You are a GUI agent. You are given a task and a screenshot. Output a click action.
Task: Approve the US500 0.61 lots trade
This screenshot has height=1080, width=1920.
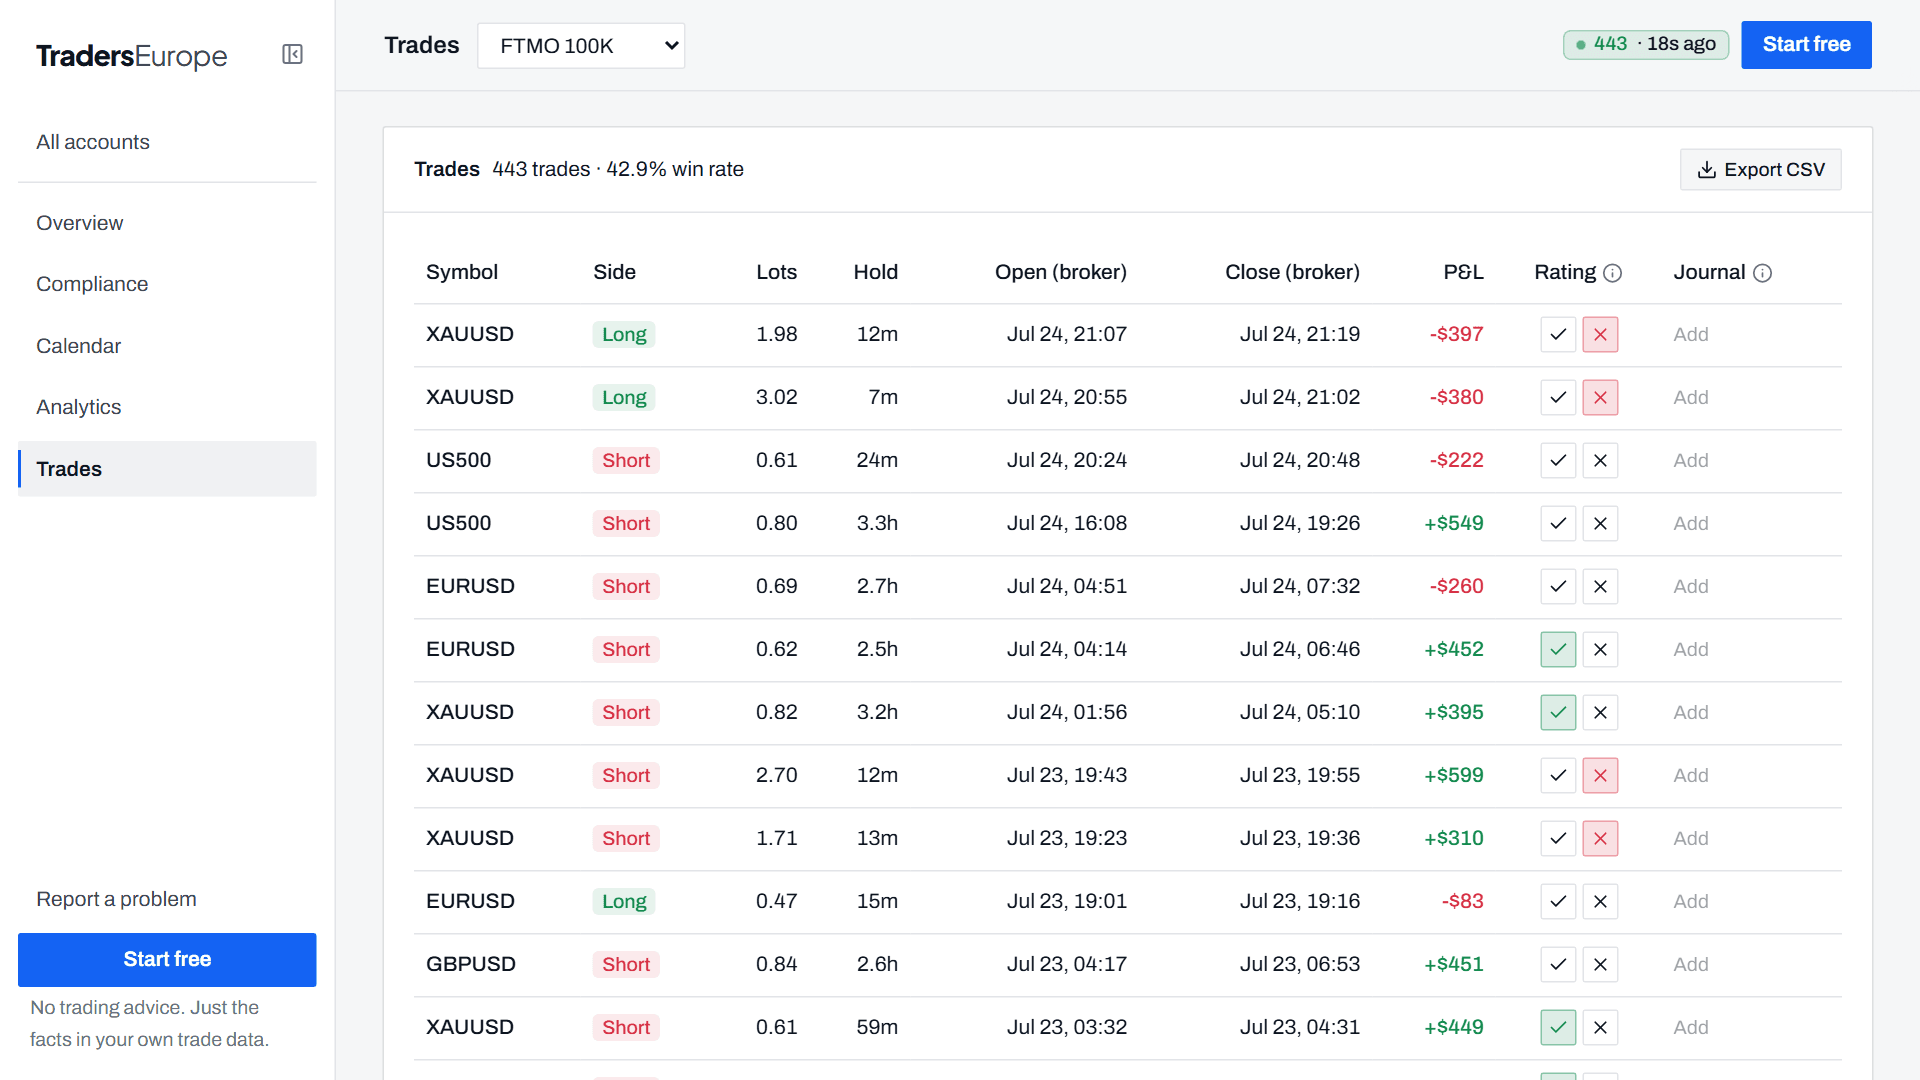click(1558, 461)
